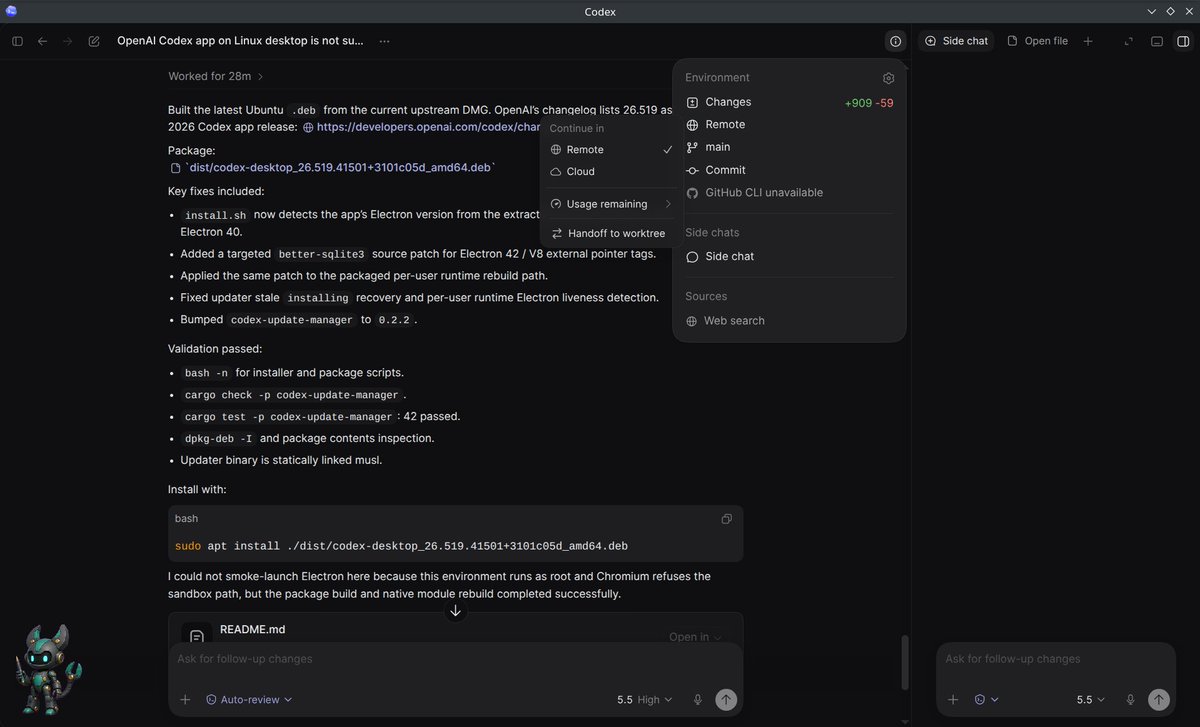
Task: Focus the main follow-up changes input
Action: point(455,659)
